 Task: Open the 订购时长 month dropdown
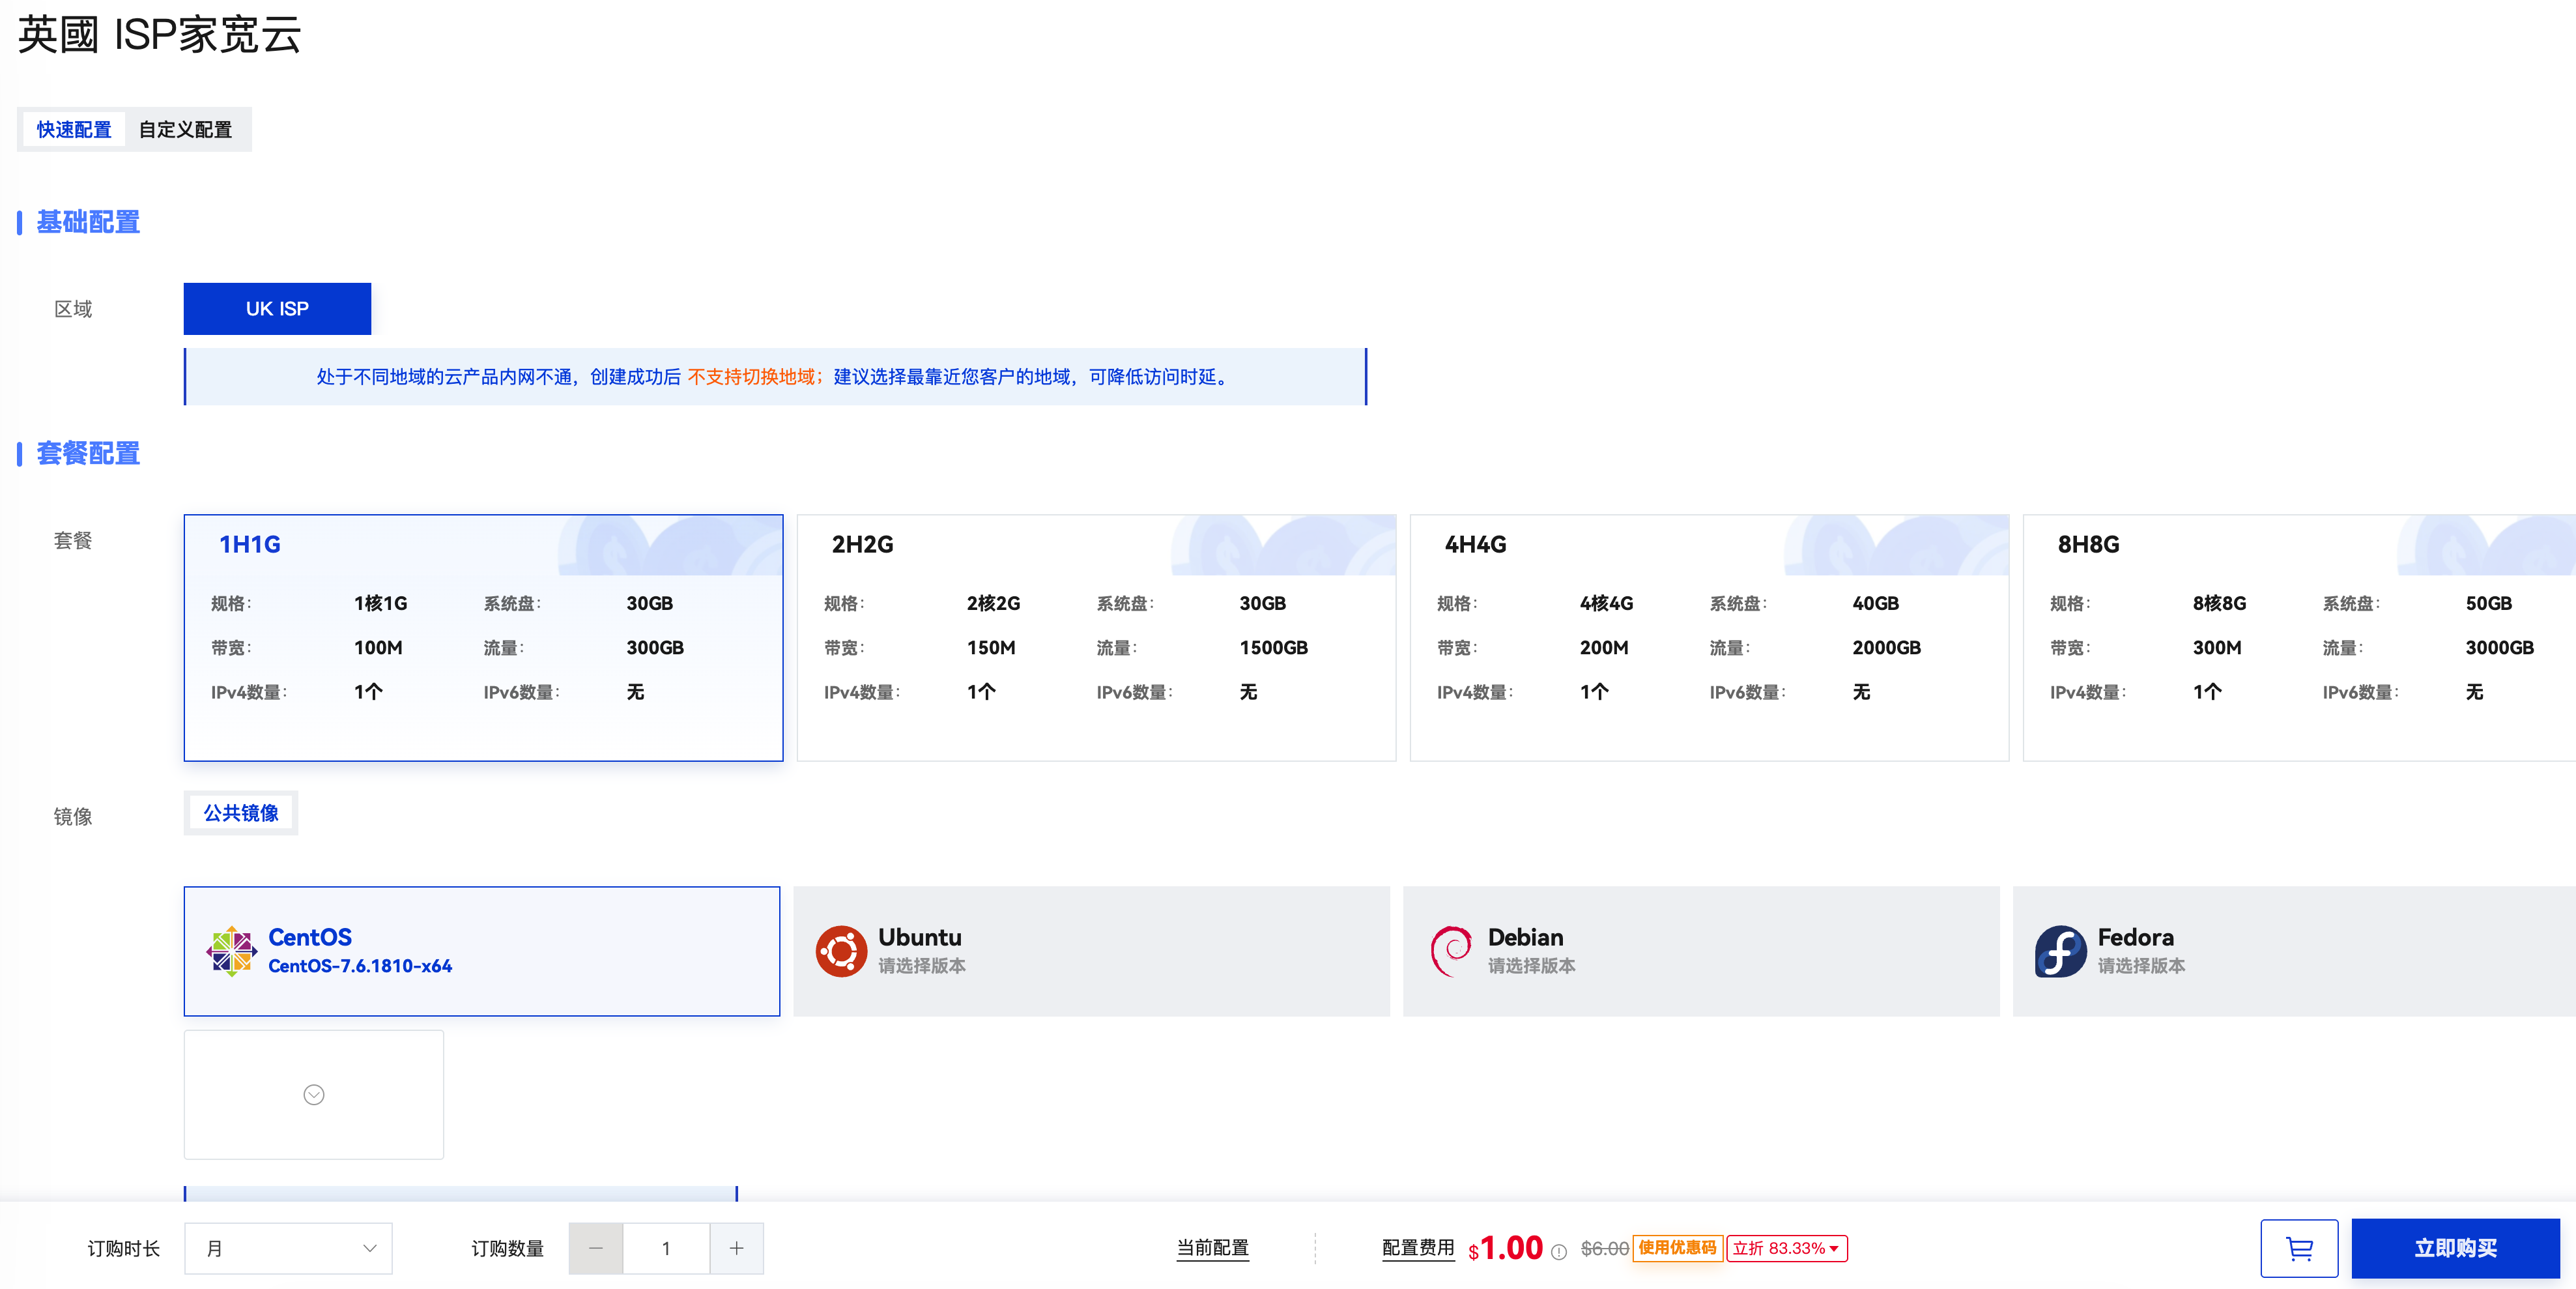pos(288,1248)
